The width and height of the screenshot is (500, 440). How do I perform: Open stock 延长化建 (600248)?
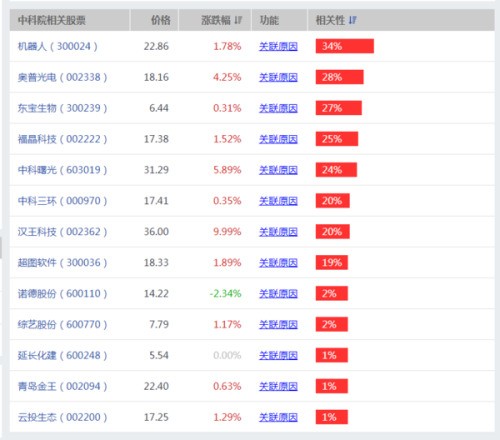coord(62,355)
